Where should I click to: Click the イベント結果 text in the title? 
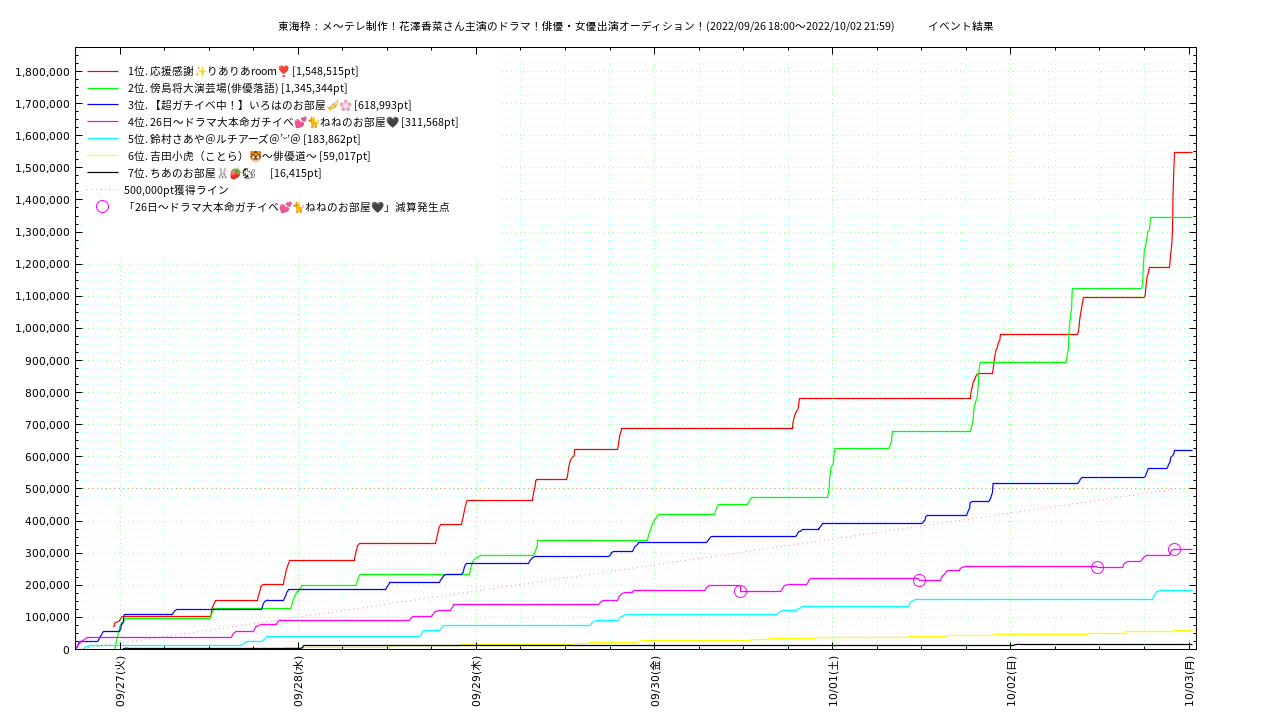point(960,26)
